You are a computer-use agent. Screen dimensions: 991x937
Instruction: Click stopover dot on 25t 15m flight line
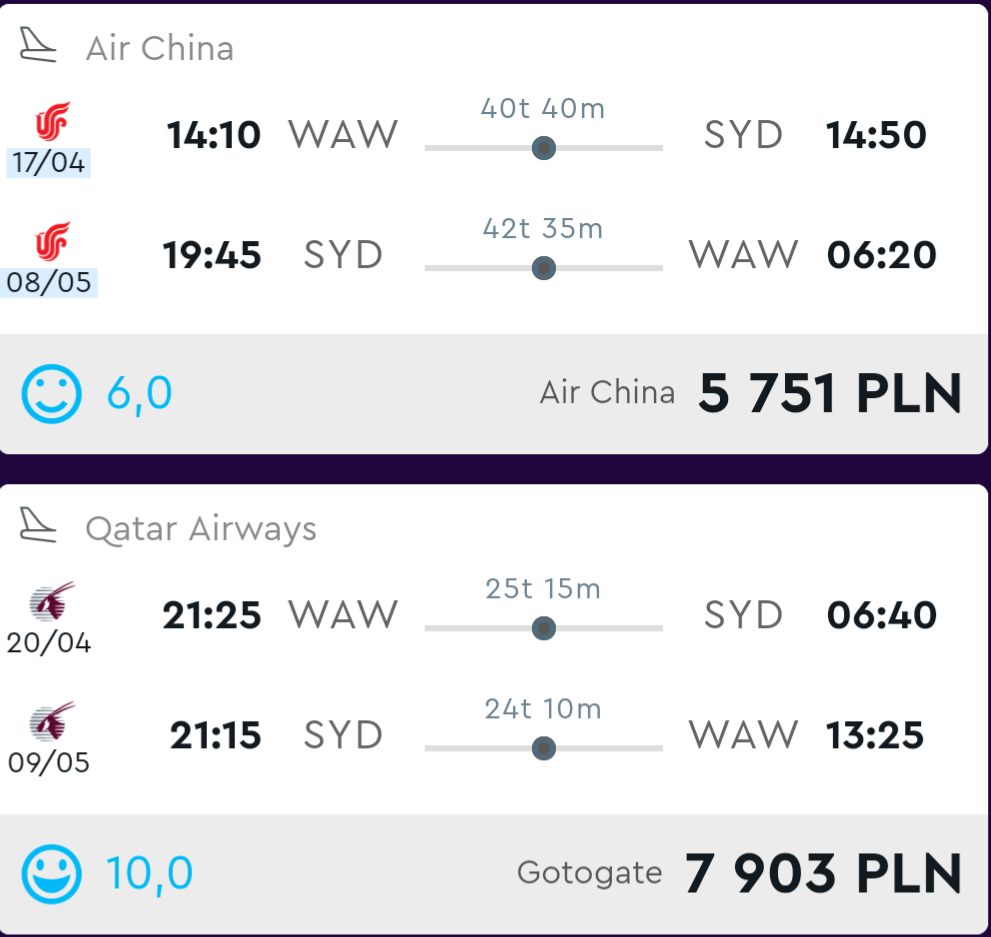(x=544, y=628)
